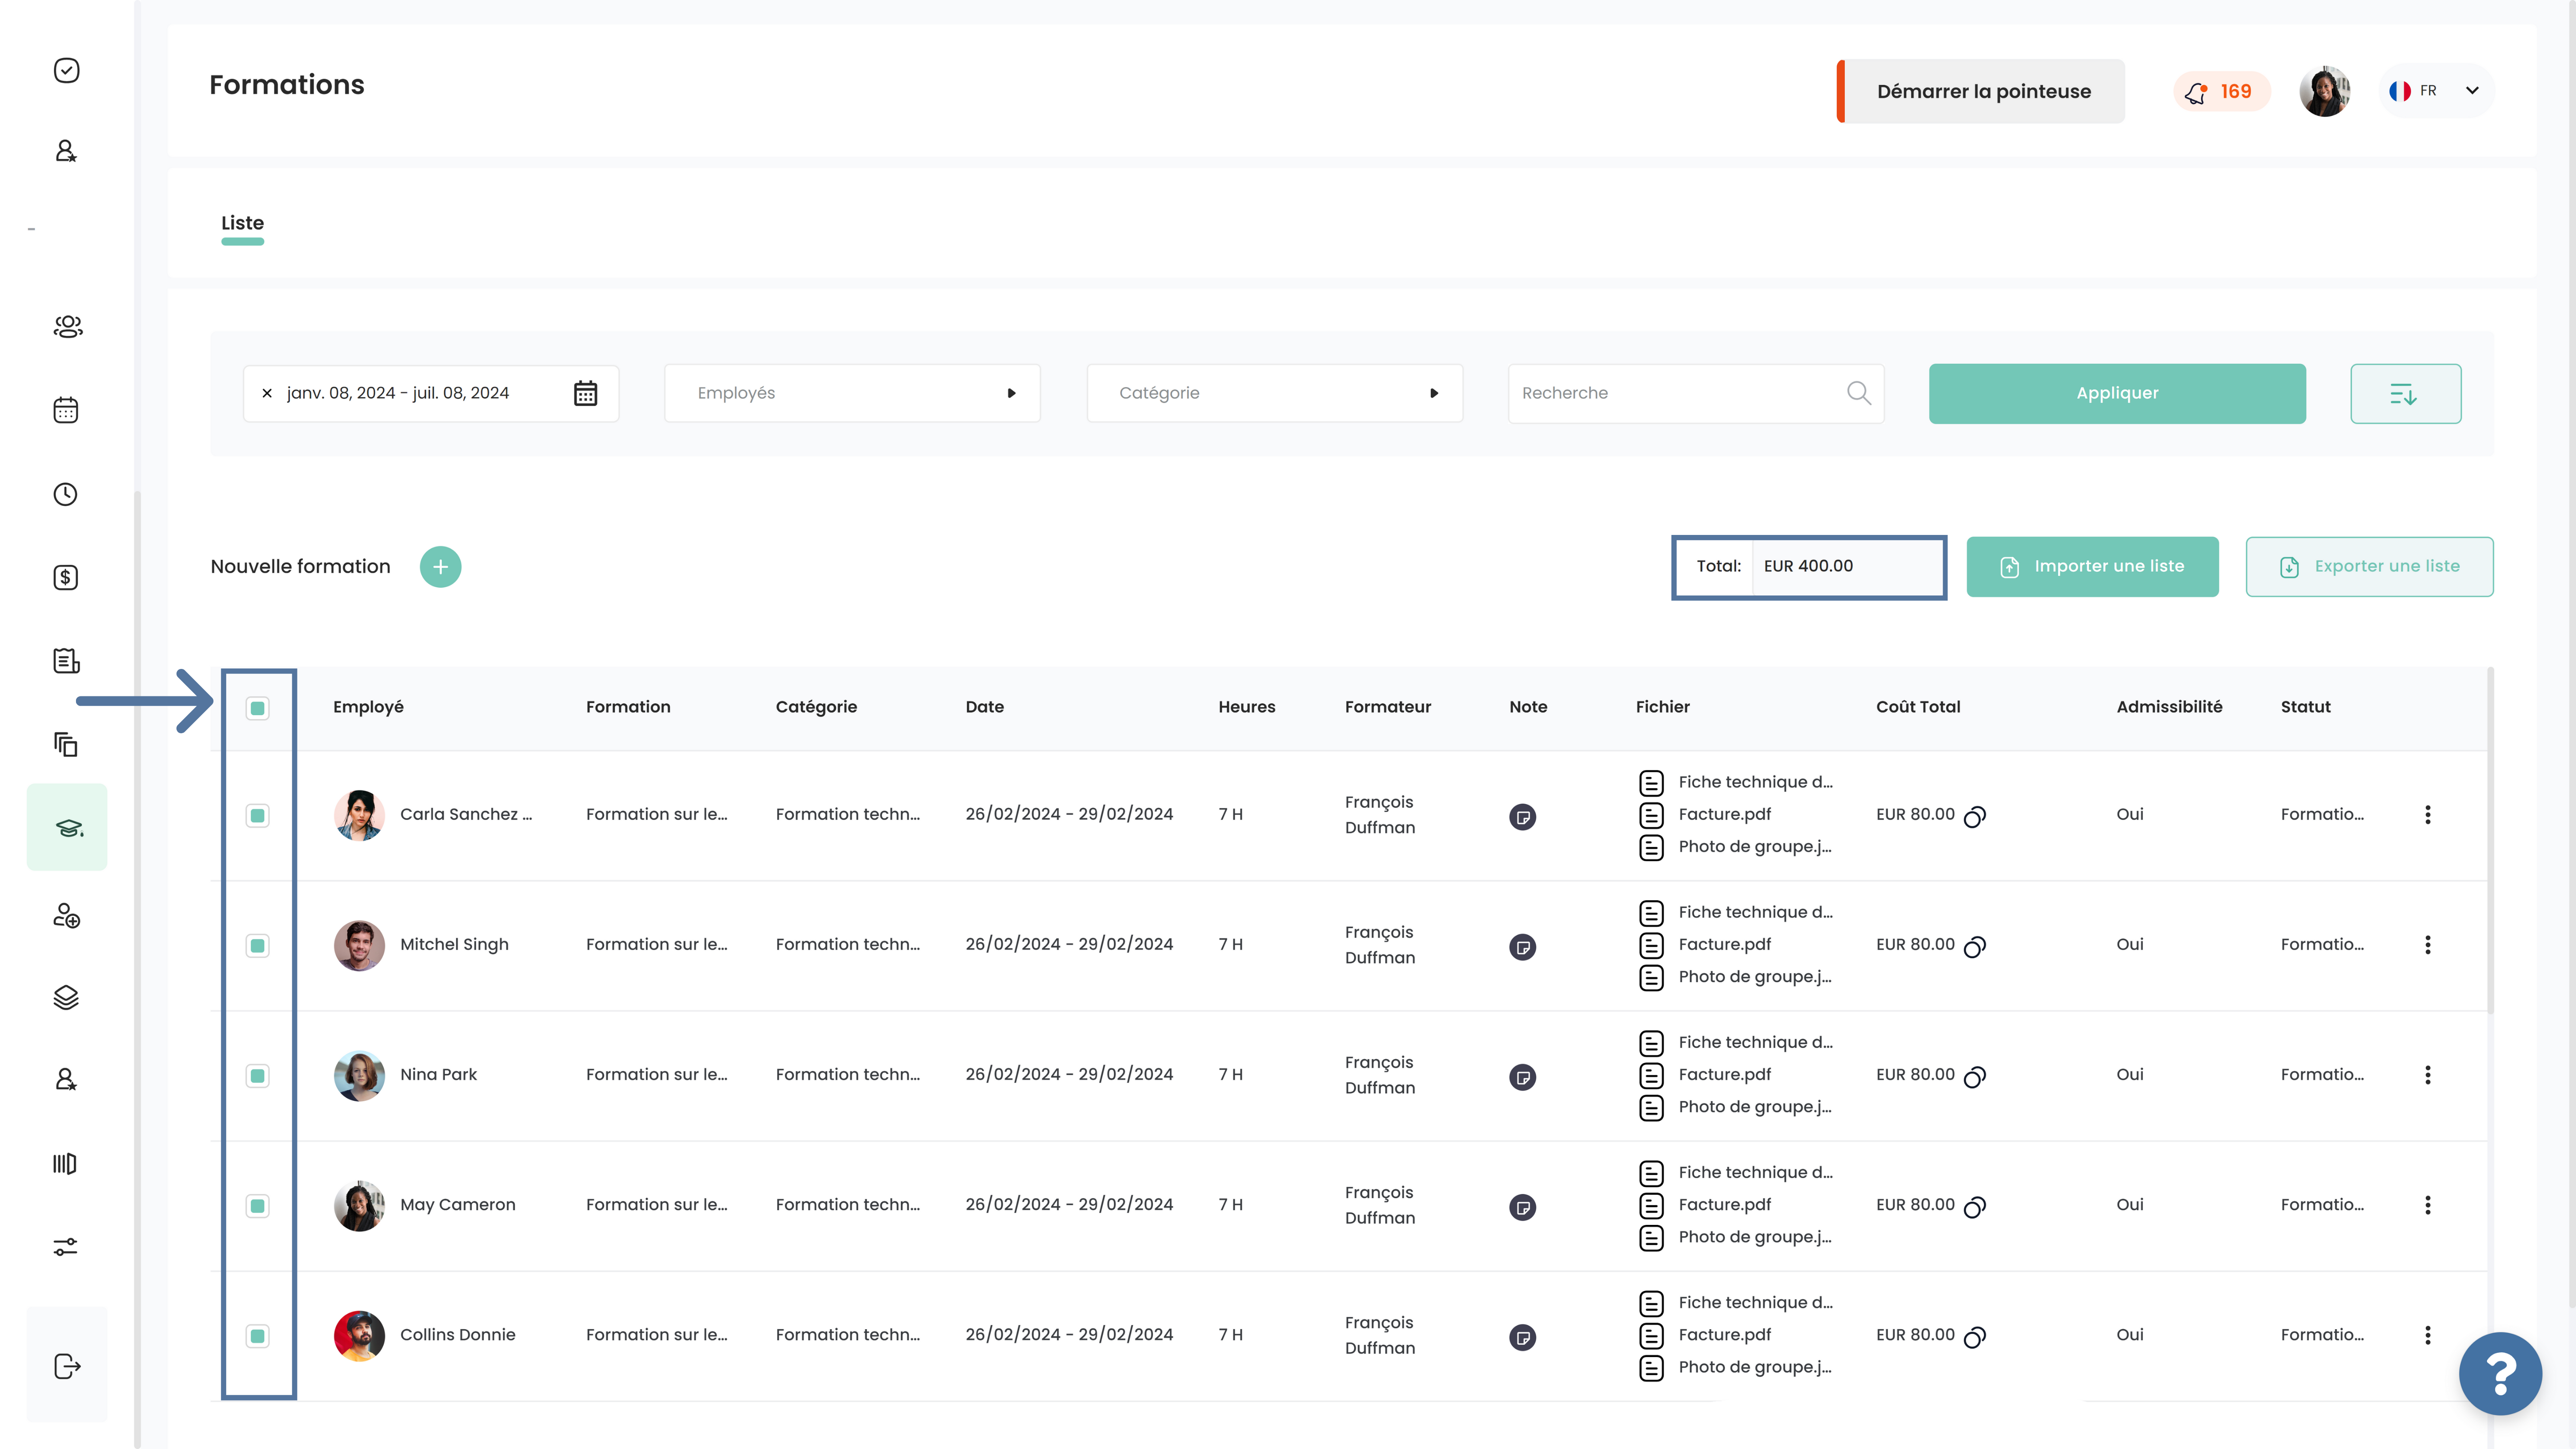Viewport: 2576px width, 1449px height.
Task: Toggle the checkbox for Collins Donnie
Action: click(258, 1336)
